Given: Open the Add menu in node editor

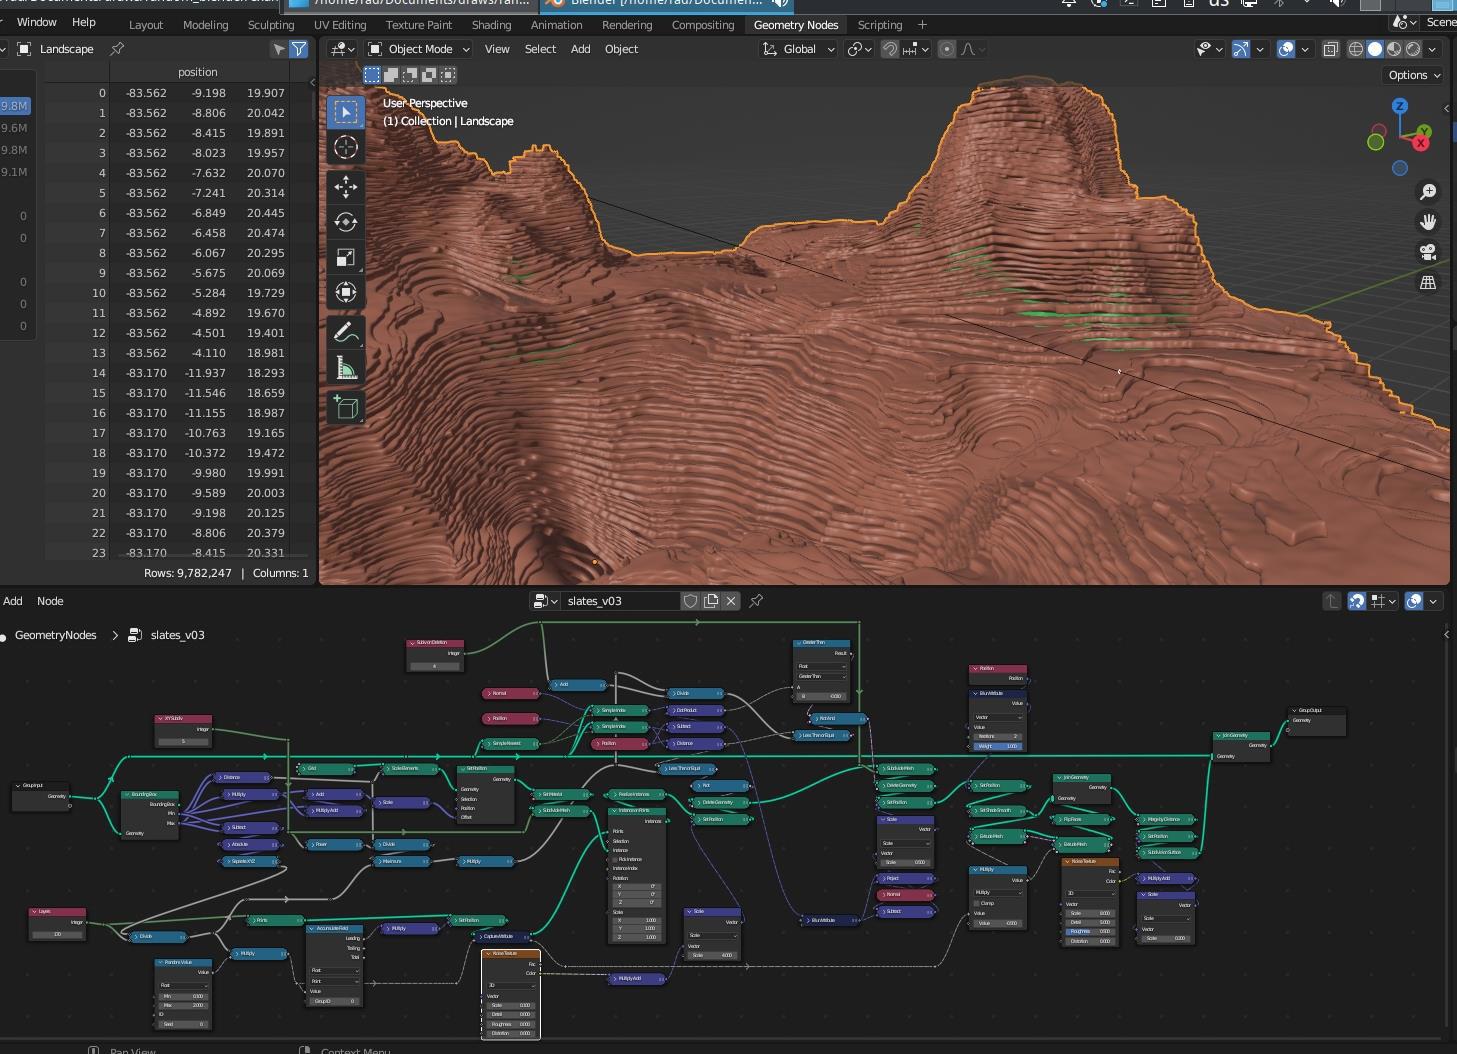Looking at the screenshot, I should 13,601.
